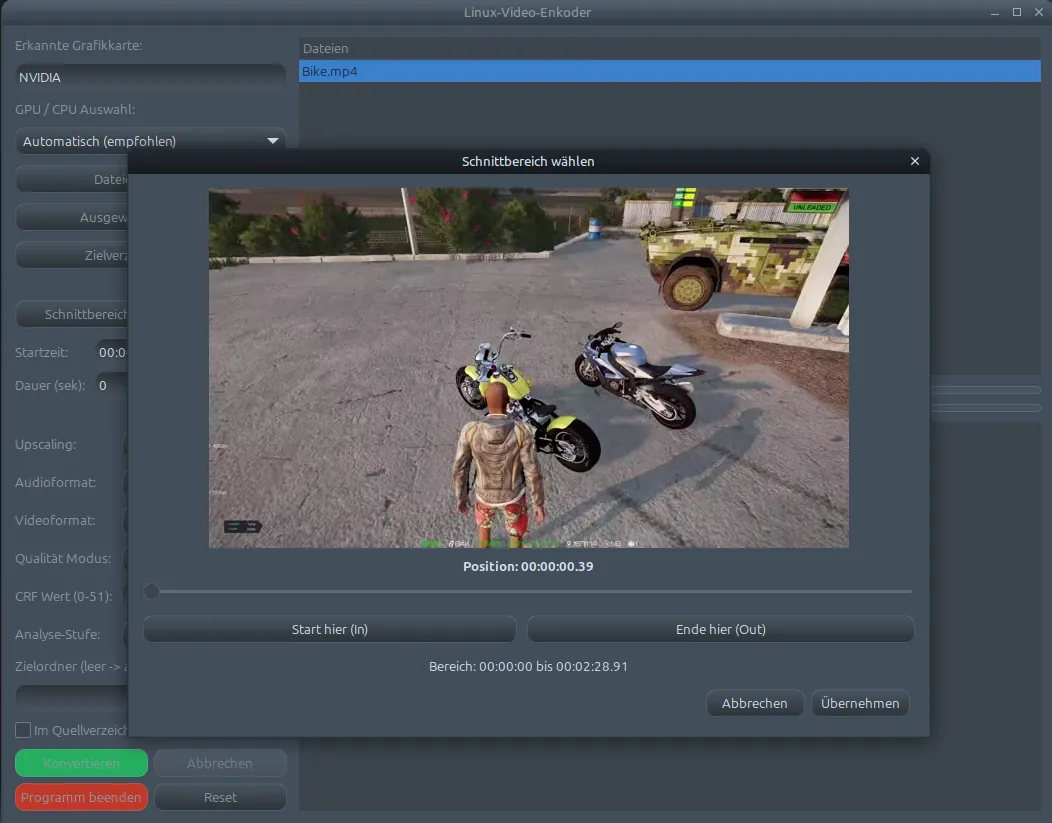
Task: Click Start hier (In) button
Action: pos(329,629)
